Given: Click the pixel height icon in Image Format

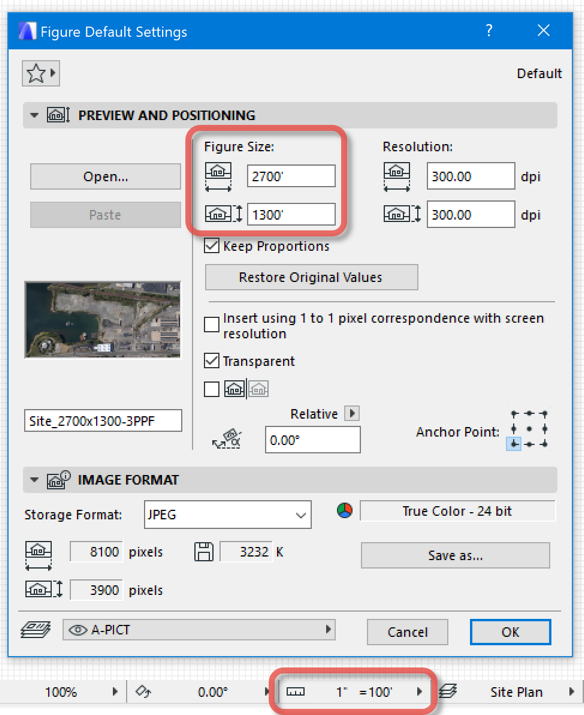Looking at the screenshot, I should coord(44,589).
